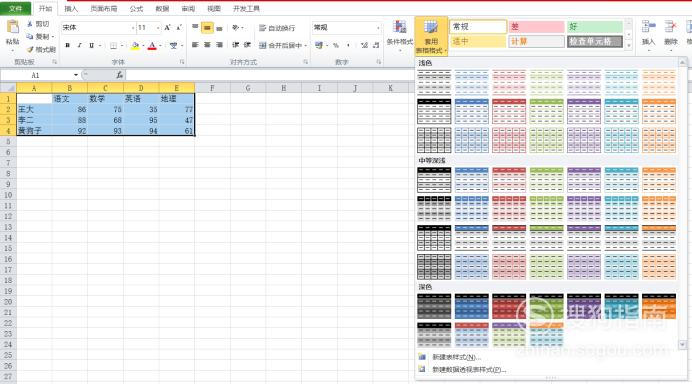Click the Increase Decimal icon
Screen dimensions: 692x384
pos(364,45)
